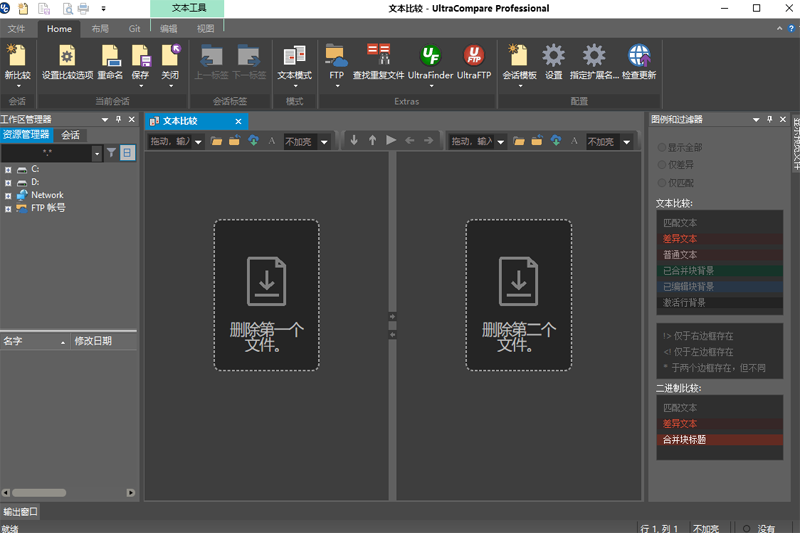Viewport: 800px width, 533px height.
Task: Click the workspace horizontal scrollbar thumb
Action: pos(39,493)
